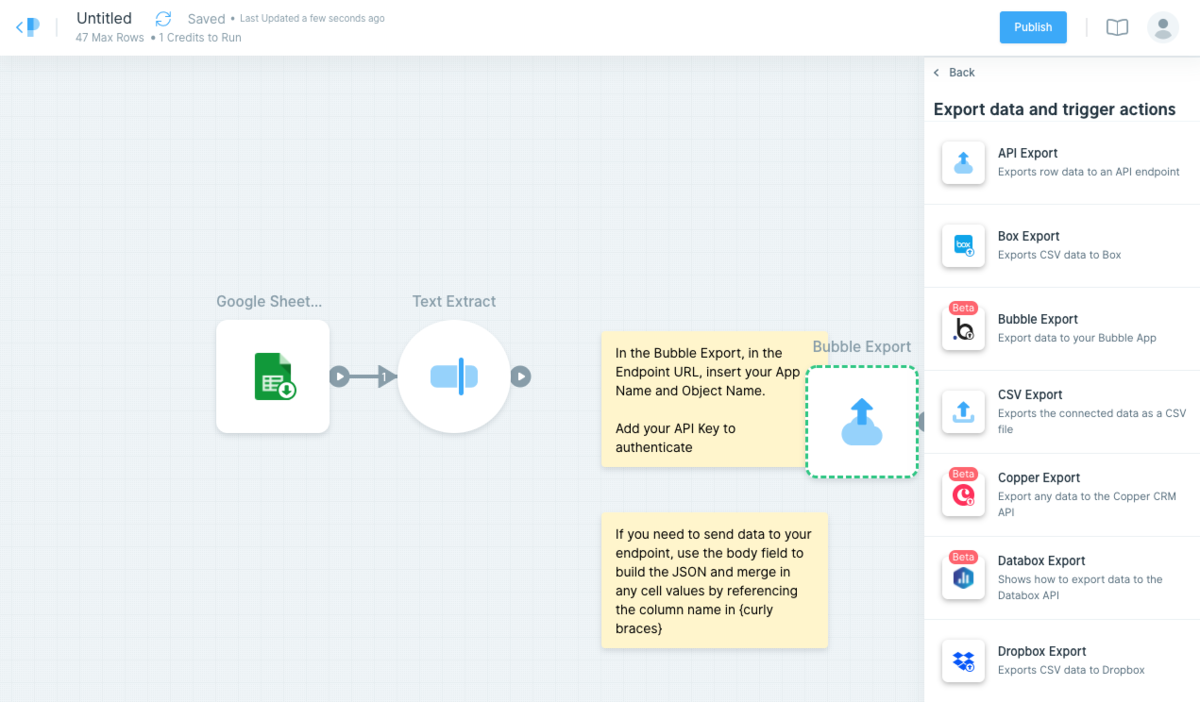Choose Databox Export from the list

(1062, 577)
